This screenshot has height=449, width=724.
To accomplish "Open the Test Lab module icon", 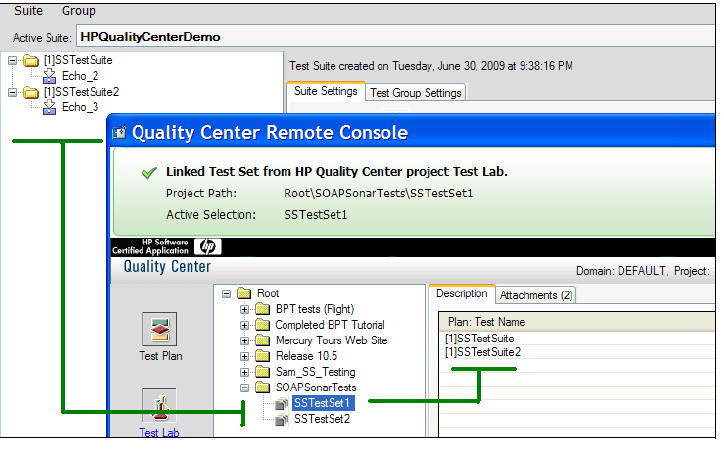I will coord(159,405).
